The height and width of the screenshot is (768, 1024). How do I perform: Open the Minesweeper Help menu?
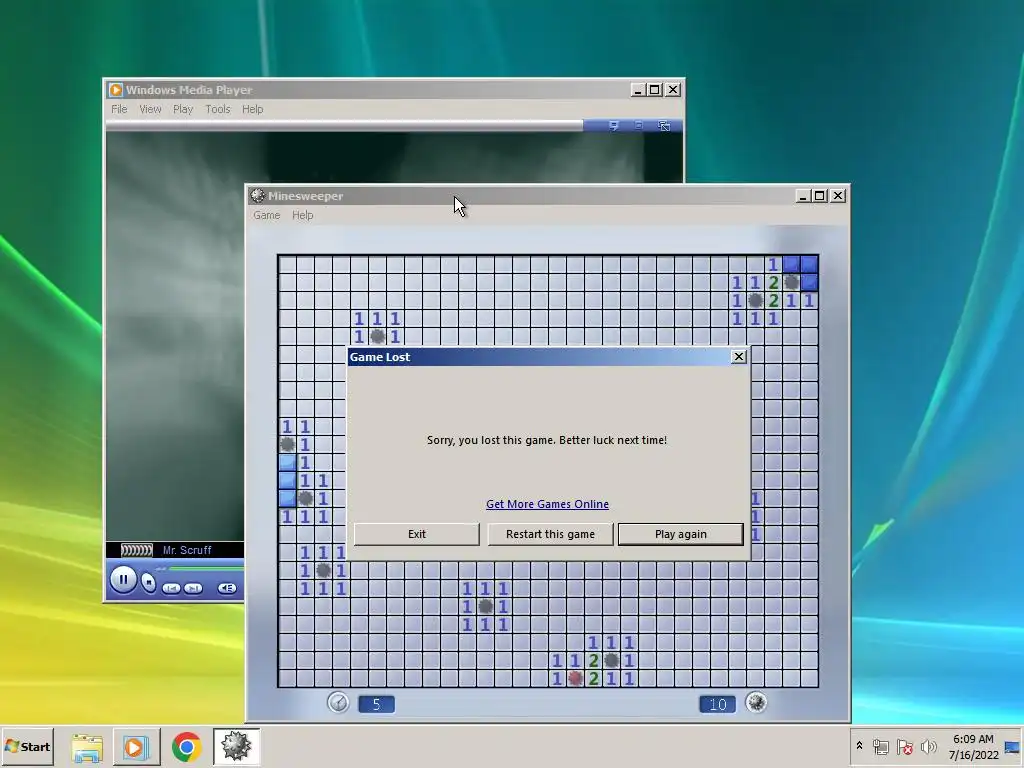302,215
